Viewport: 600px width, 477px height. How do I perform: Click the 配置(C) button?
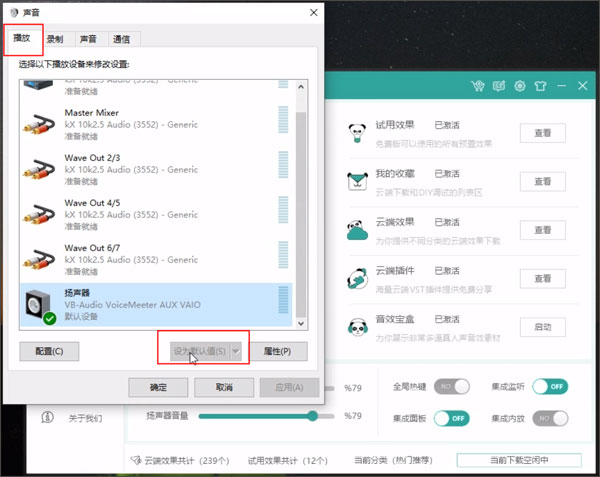[49, 351]
